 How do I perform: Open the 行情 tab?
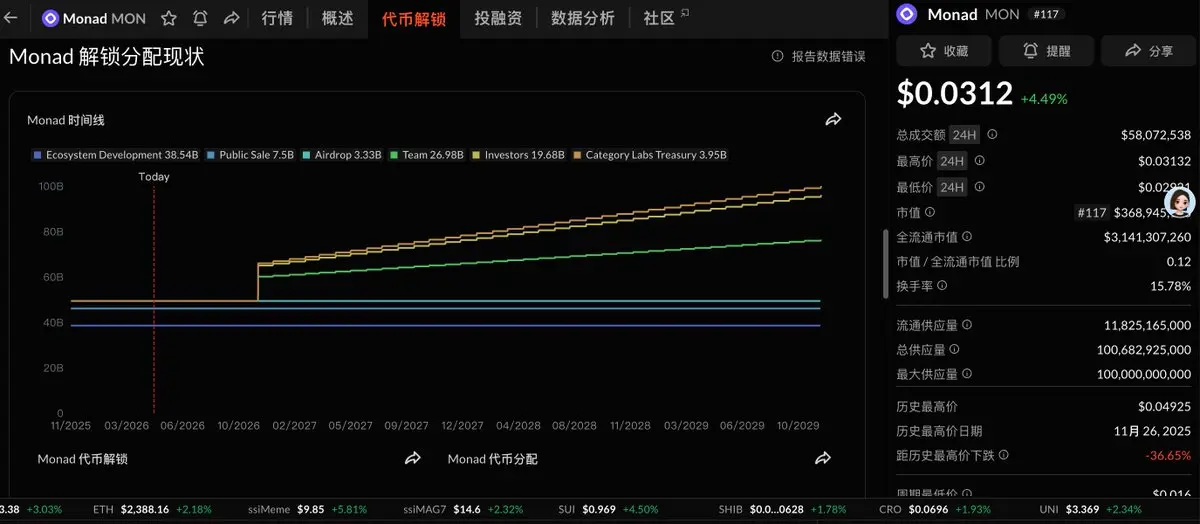277,18
